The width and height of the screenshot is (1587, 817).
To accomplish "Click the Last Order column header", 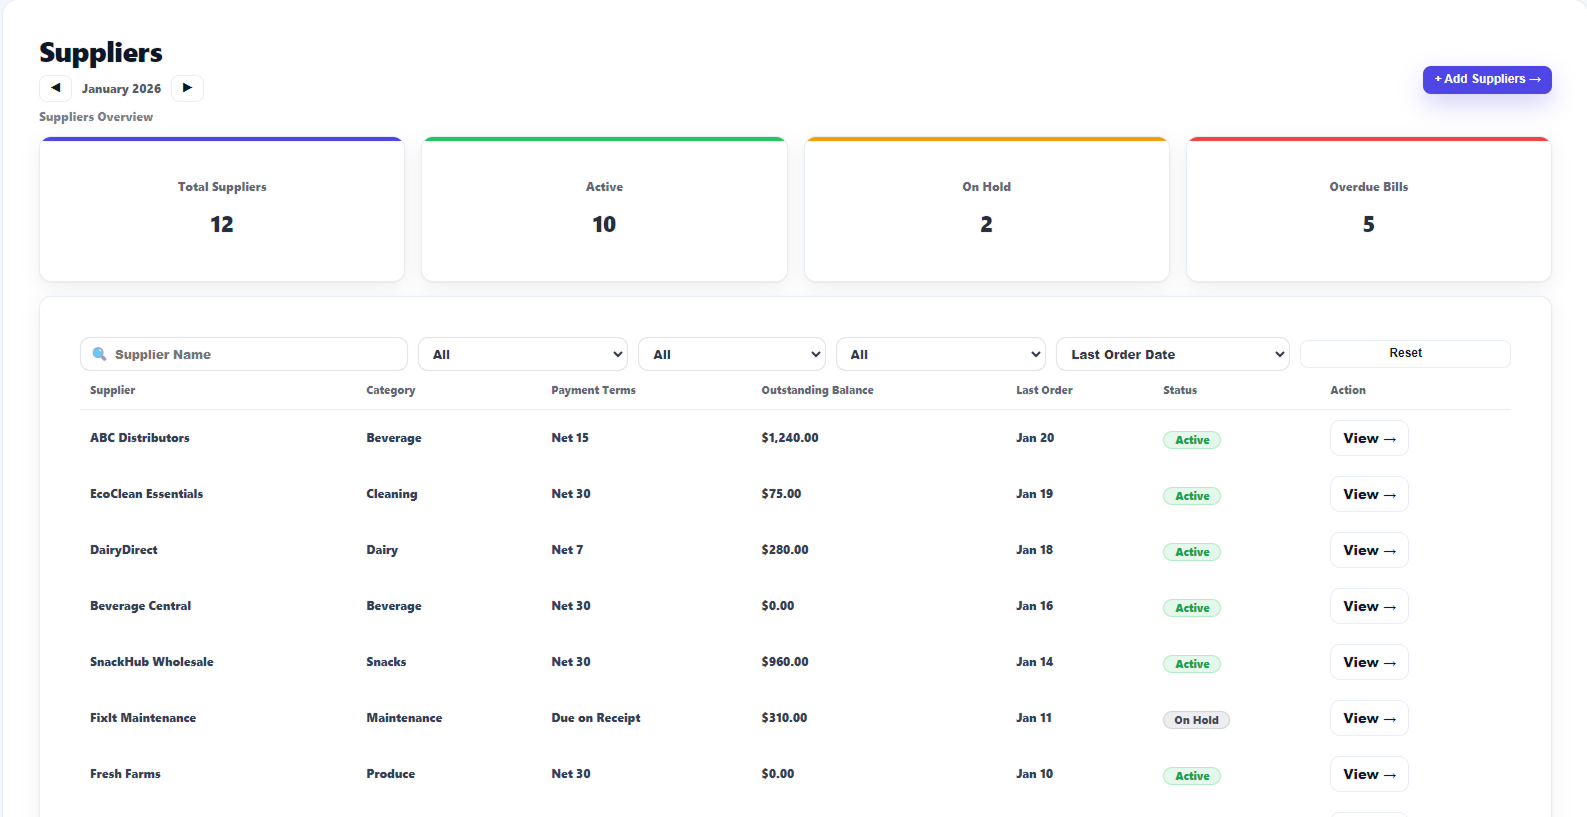I will pos(1044,390).
